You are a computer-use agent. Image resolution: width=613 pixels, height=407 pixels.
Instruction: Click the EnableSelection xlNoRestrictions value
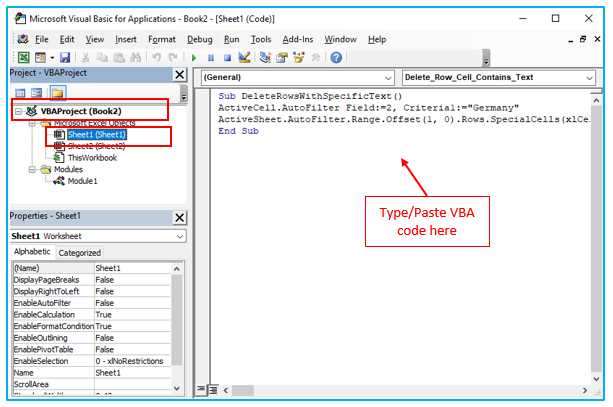pos(133,361)
